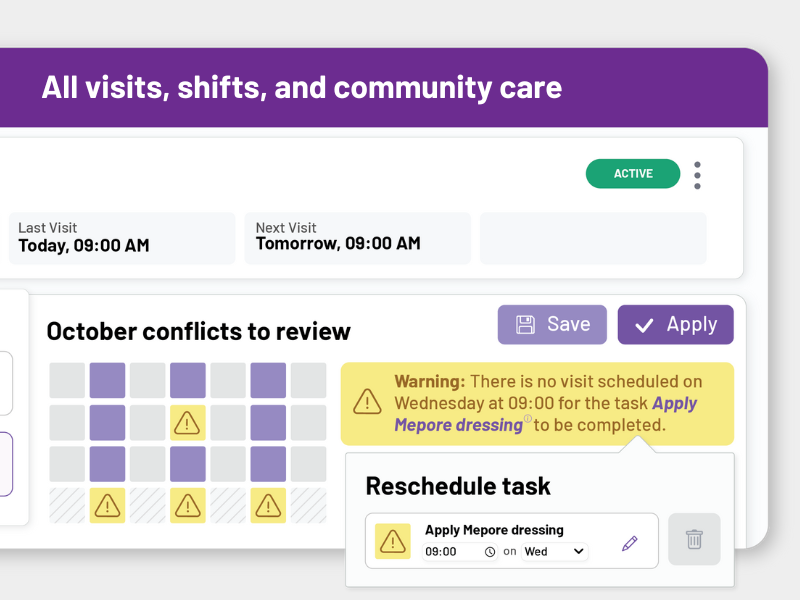The image size is (800, 600).
Task: Open the Wed day dropdown
Action: point(555,551)
